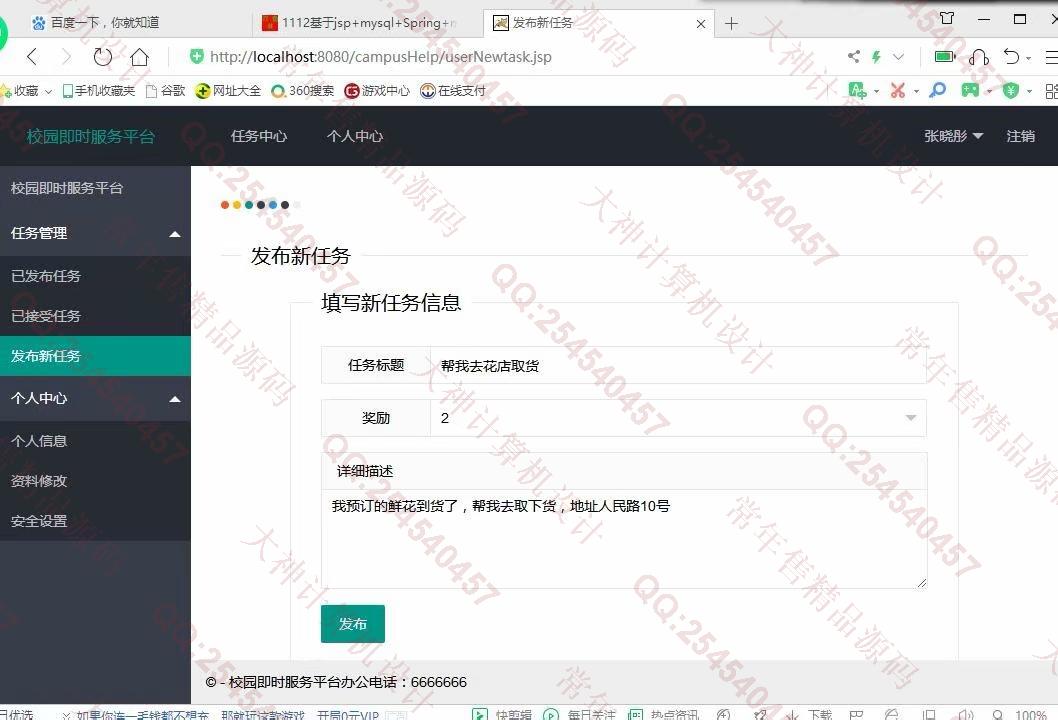The image size is (1058, 720).
Task: Open 已接受任务 in the sidebar
Action: click(x=95, y=316)
